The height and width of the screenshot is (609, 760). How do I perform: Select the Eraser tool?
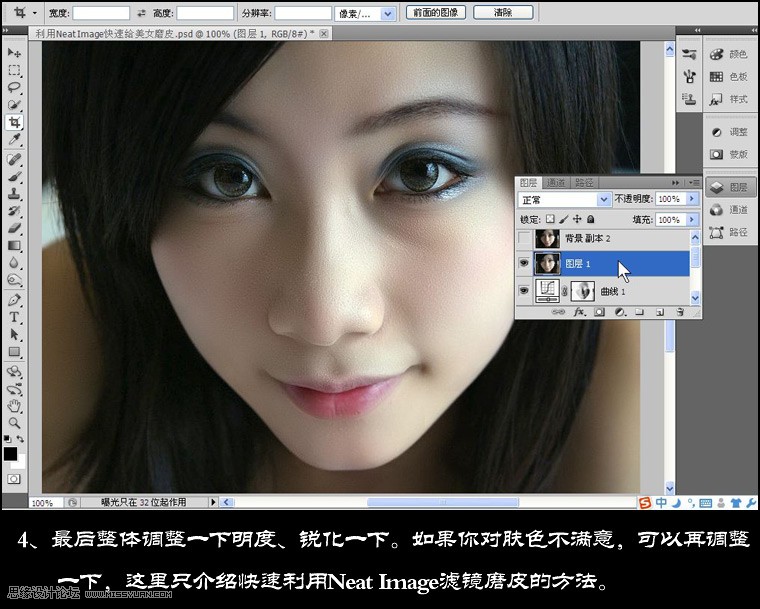[14, 228]
